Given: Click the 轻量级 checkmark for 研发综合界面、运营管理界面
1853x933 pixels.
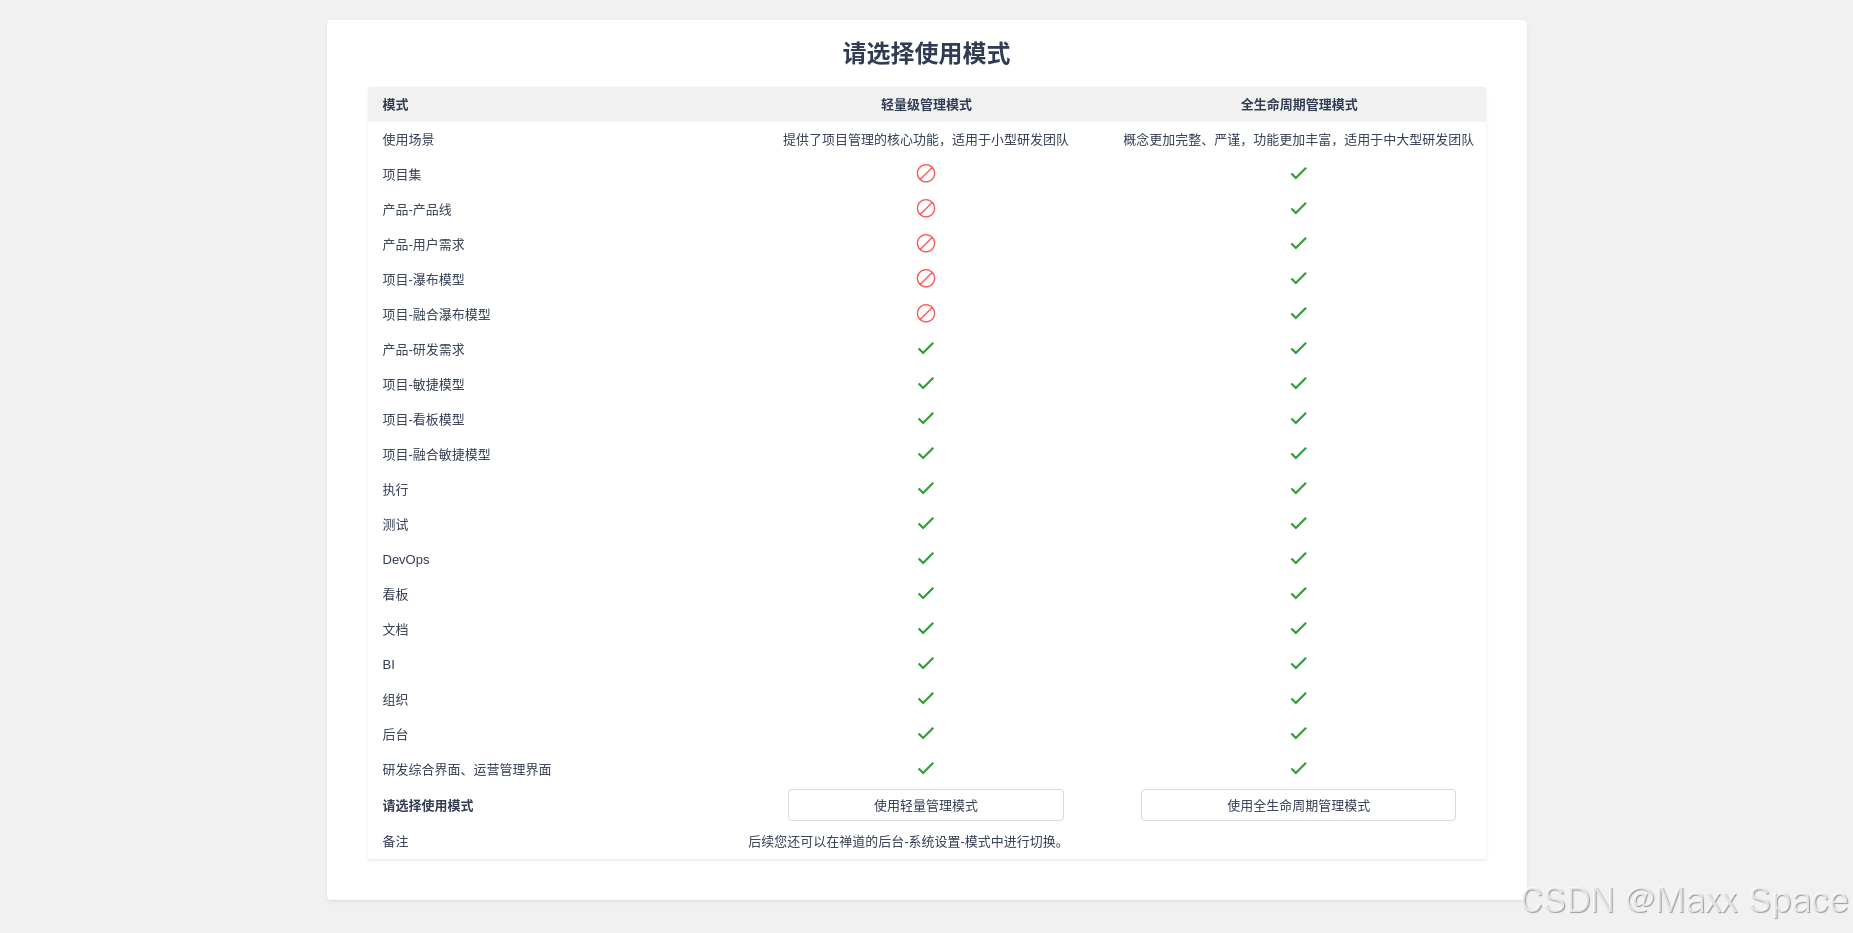Looking at the screenshot, I should (x=926, y=768).
